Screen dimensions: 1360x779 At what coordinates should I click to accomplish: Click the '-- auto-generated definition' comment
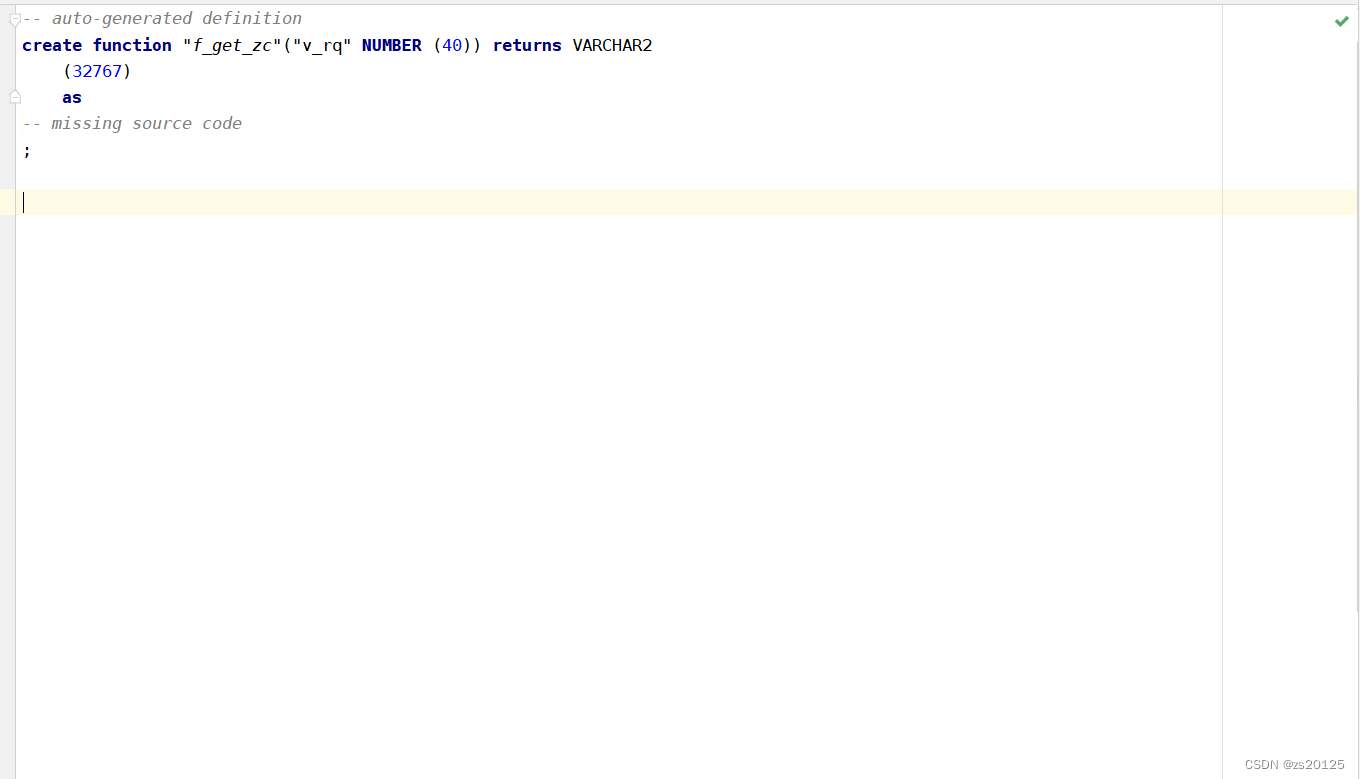[162, 17]
